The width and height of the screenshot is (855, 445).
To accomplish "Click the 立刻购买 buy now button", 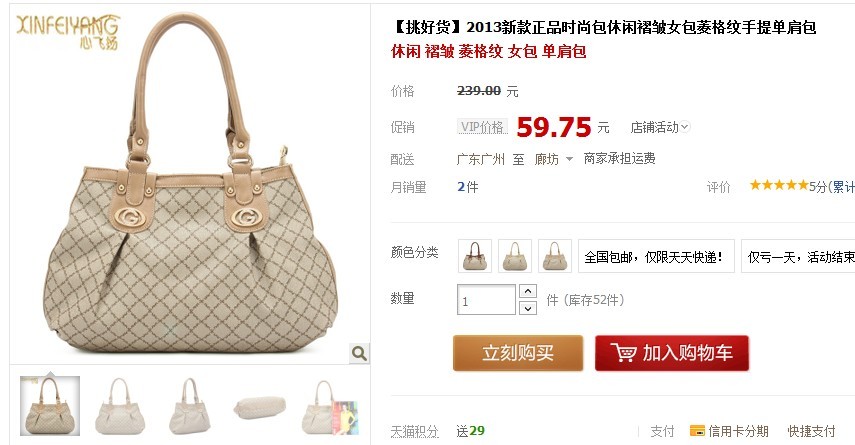I will (x=518, y=353).
